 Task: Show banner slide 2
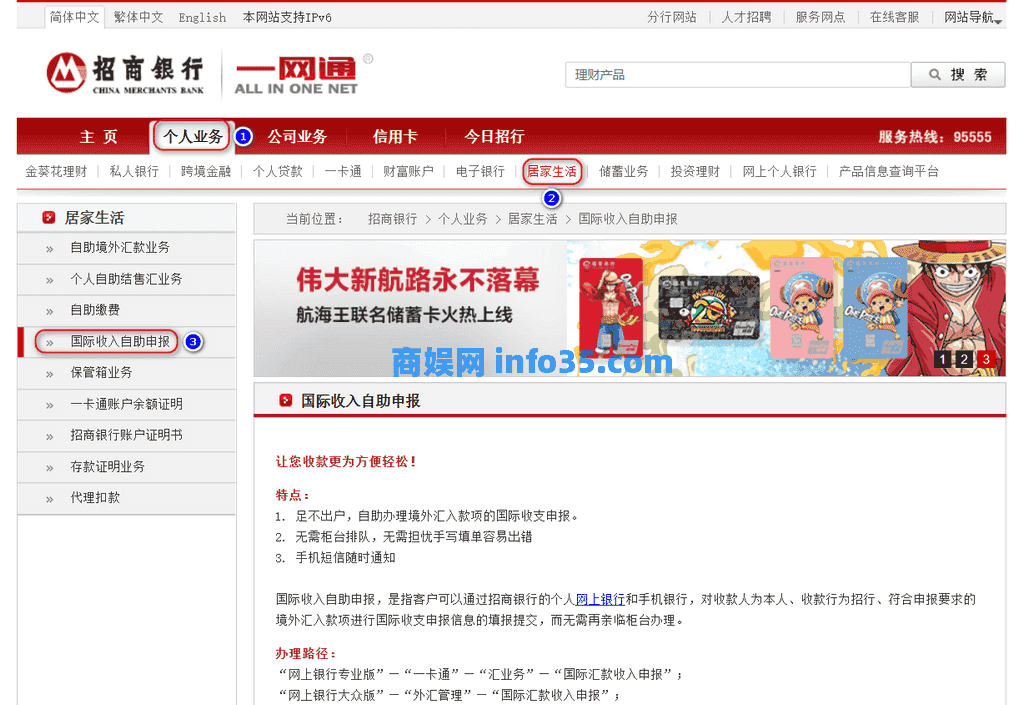pos(964,359)
